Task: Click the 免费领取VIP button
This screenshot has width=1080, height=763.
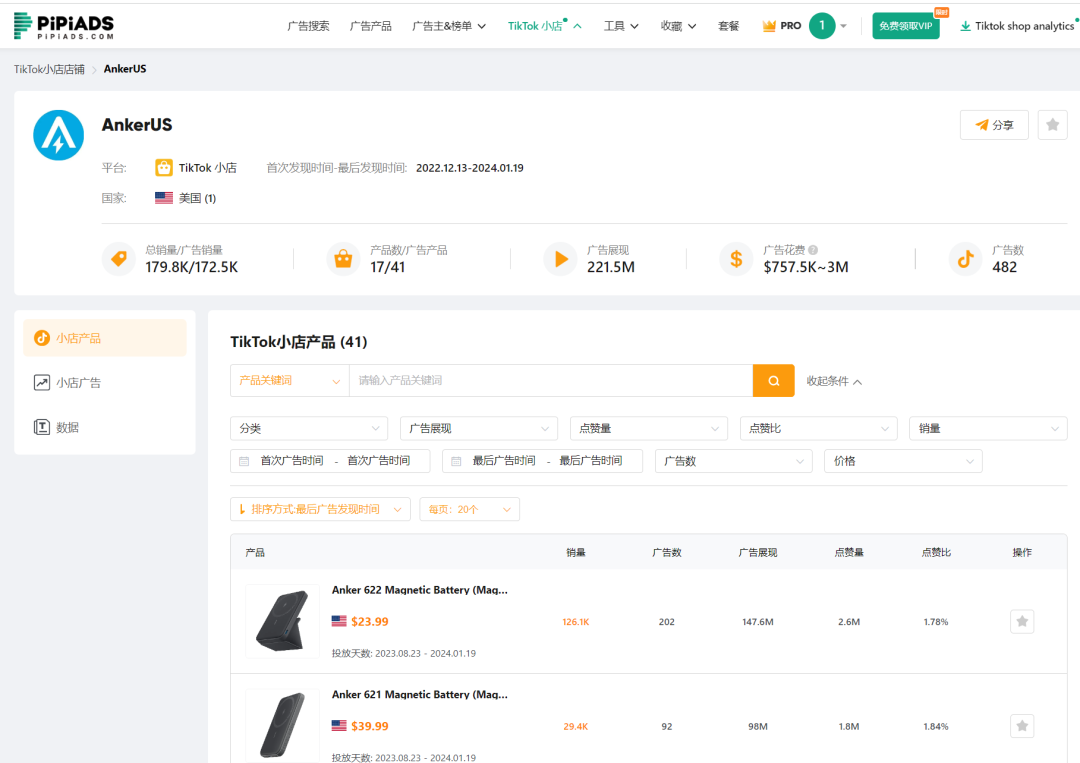Action: click(x=905, y=26)
